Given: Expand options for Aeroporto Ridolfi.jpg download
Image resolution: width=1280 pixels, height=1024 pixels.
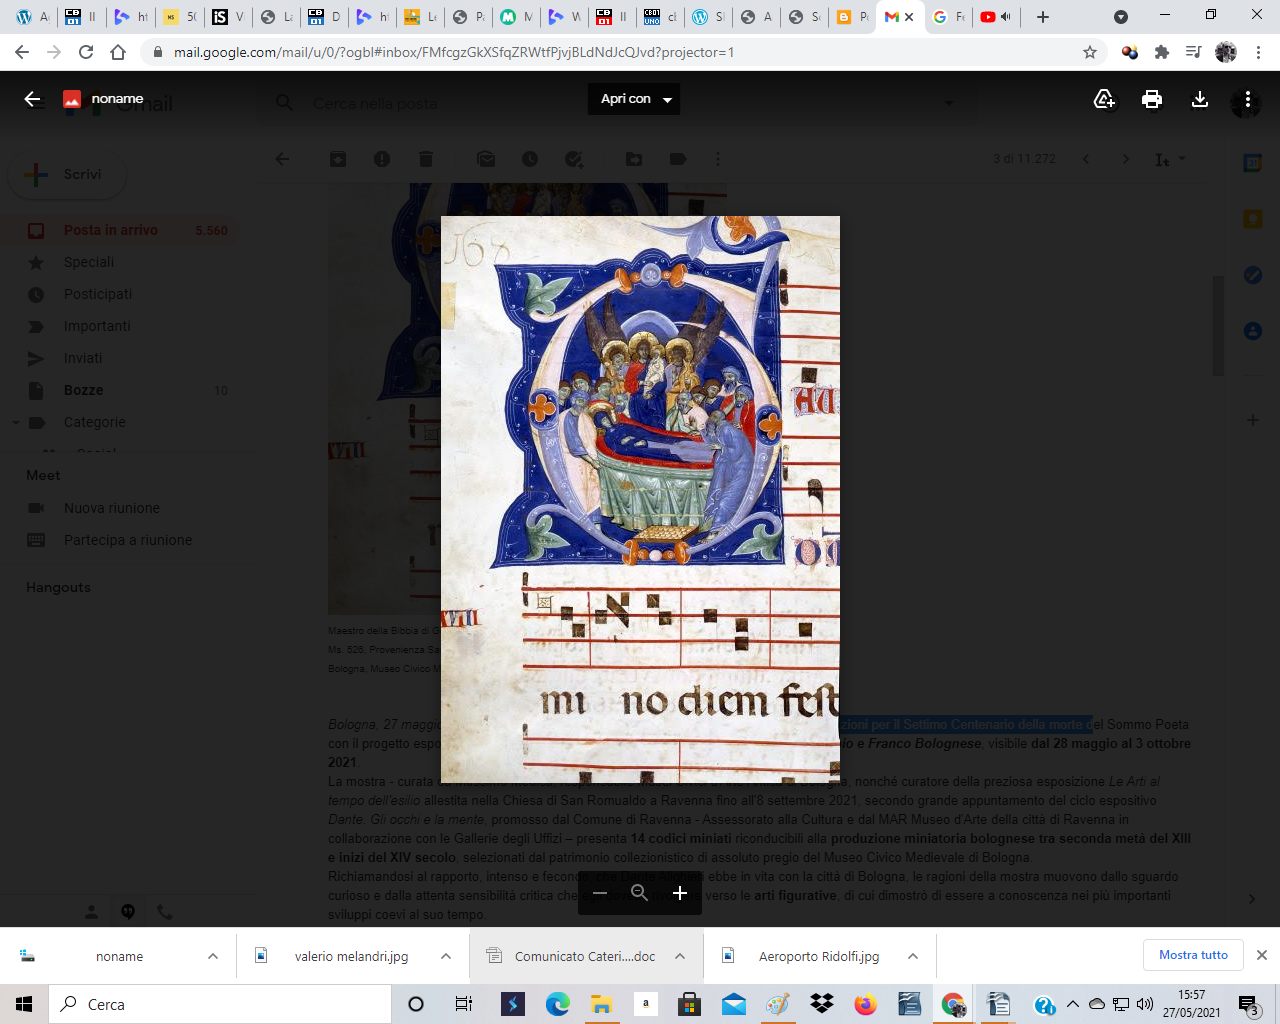Looking at the screenshot, I should tap(913, 956).
